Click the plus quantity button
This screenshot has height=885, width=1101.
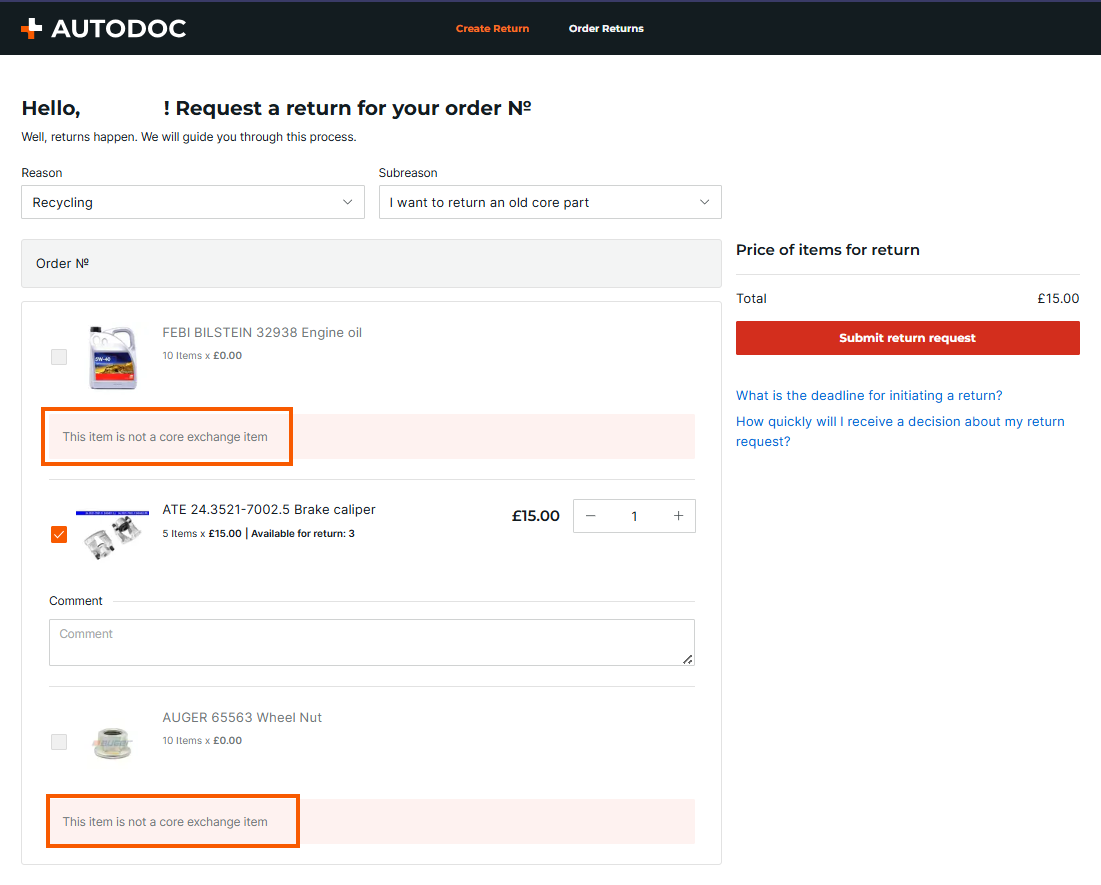coord(678,516)
